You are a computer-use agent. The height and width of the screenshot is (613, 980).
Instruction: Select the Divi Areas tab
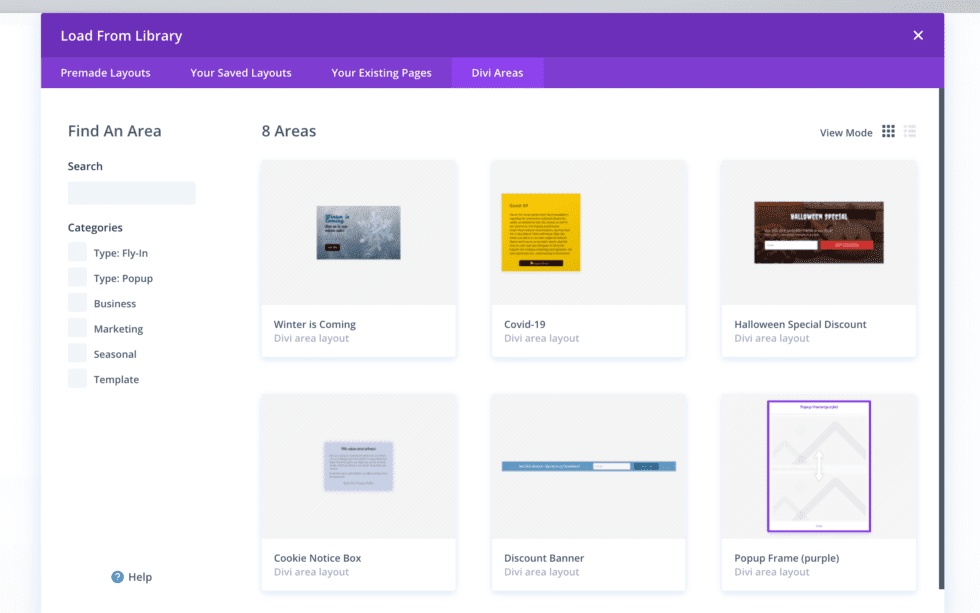[498, 72]
